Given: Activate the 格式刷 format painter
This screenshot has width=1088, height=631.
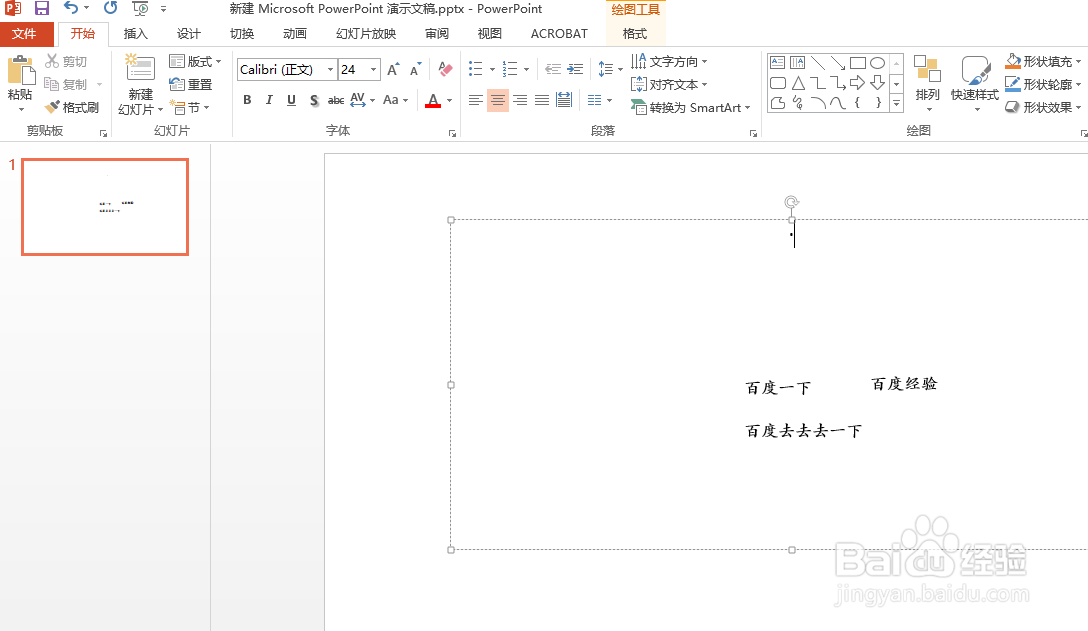Looking at the screenshot, I should tap(72, 108).
